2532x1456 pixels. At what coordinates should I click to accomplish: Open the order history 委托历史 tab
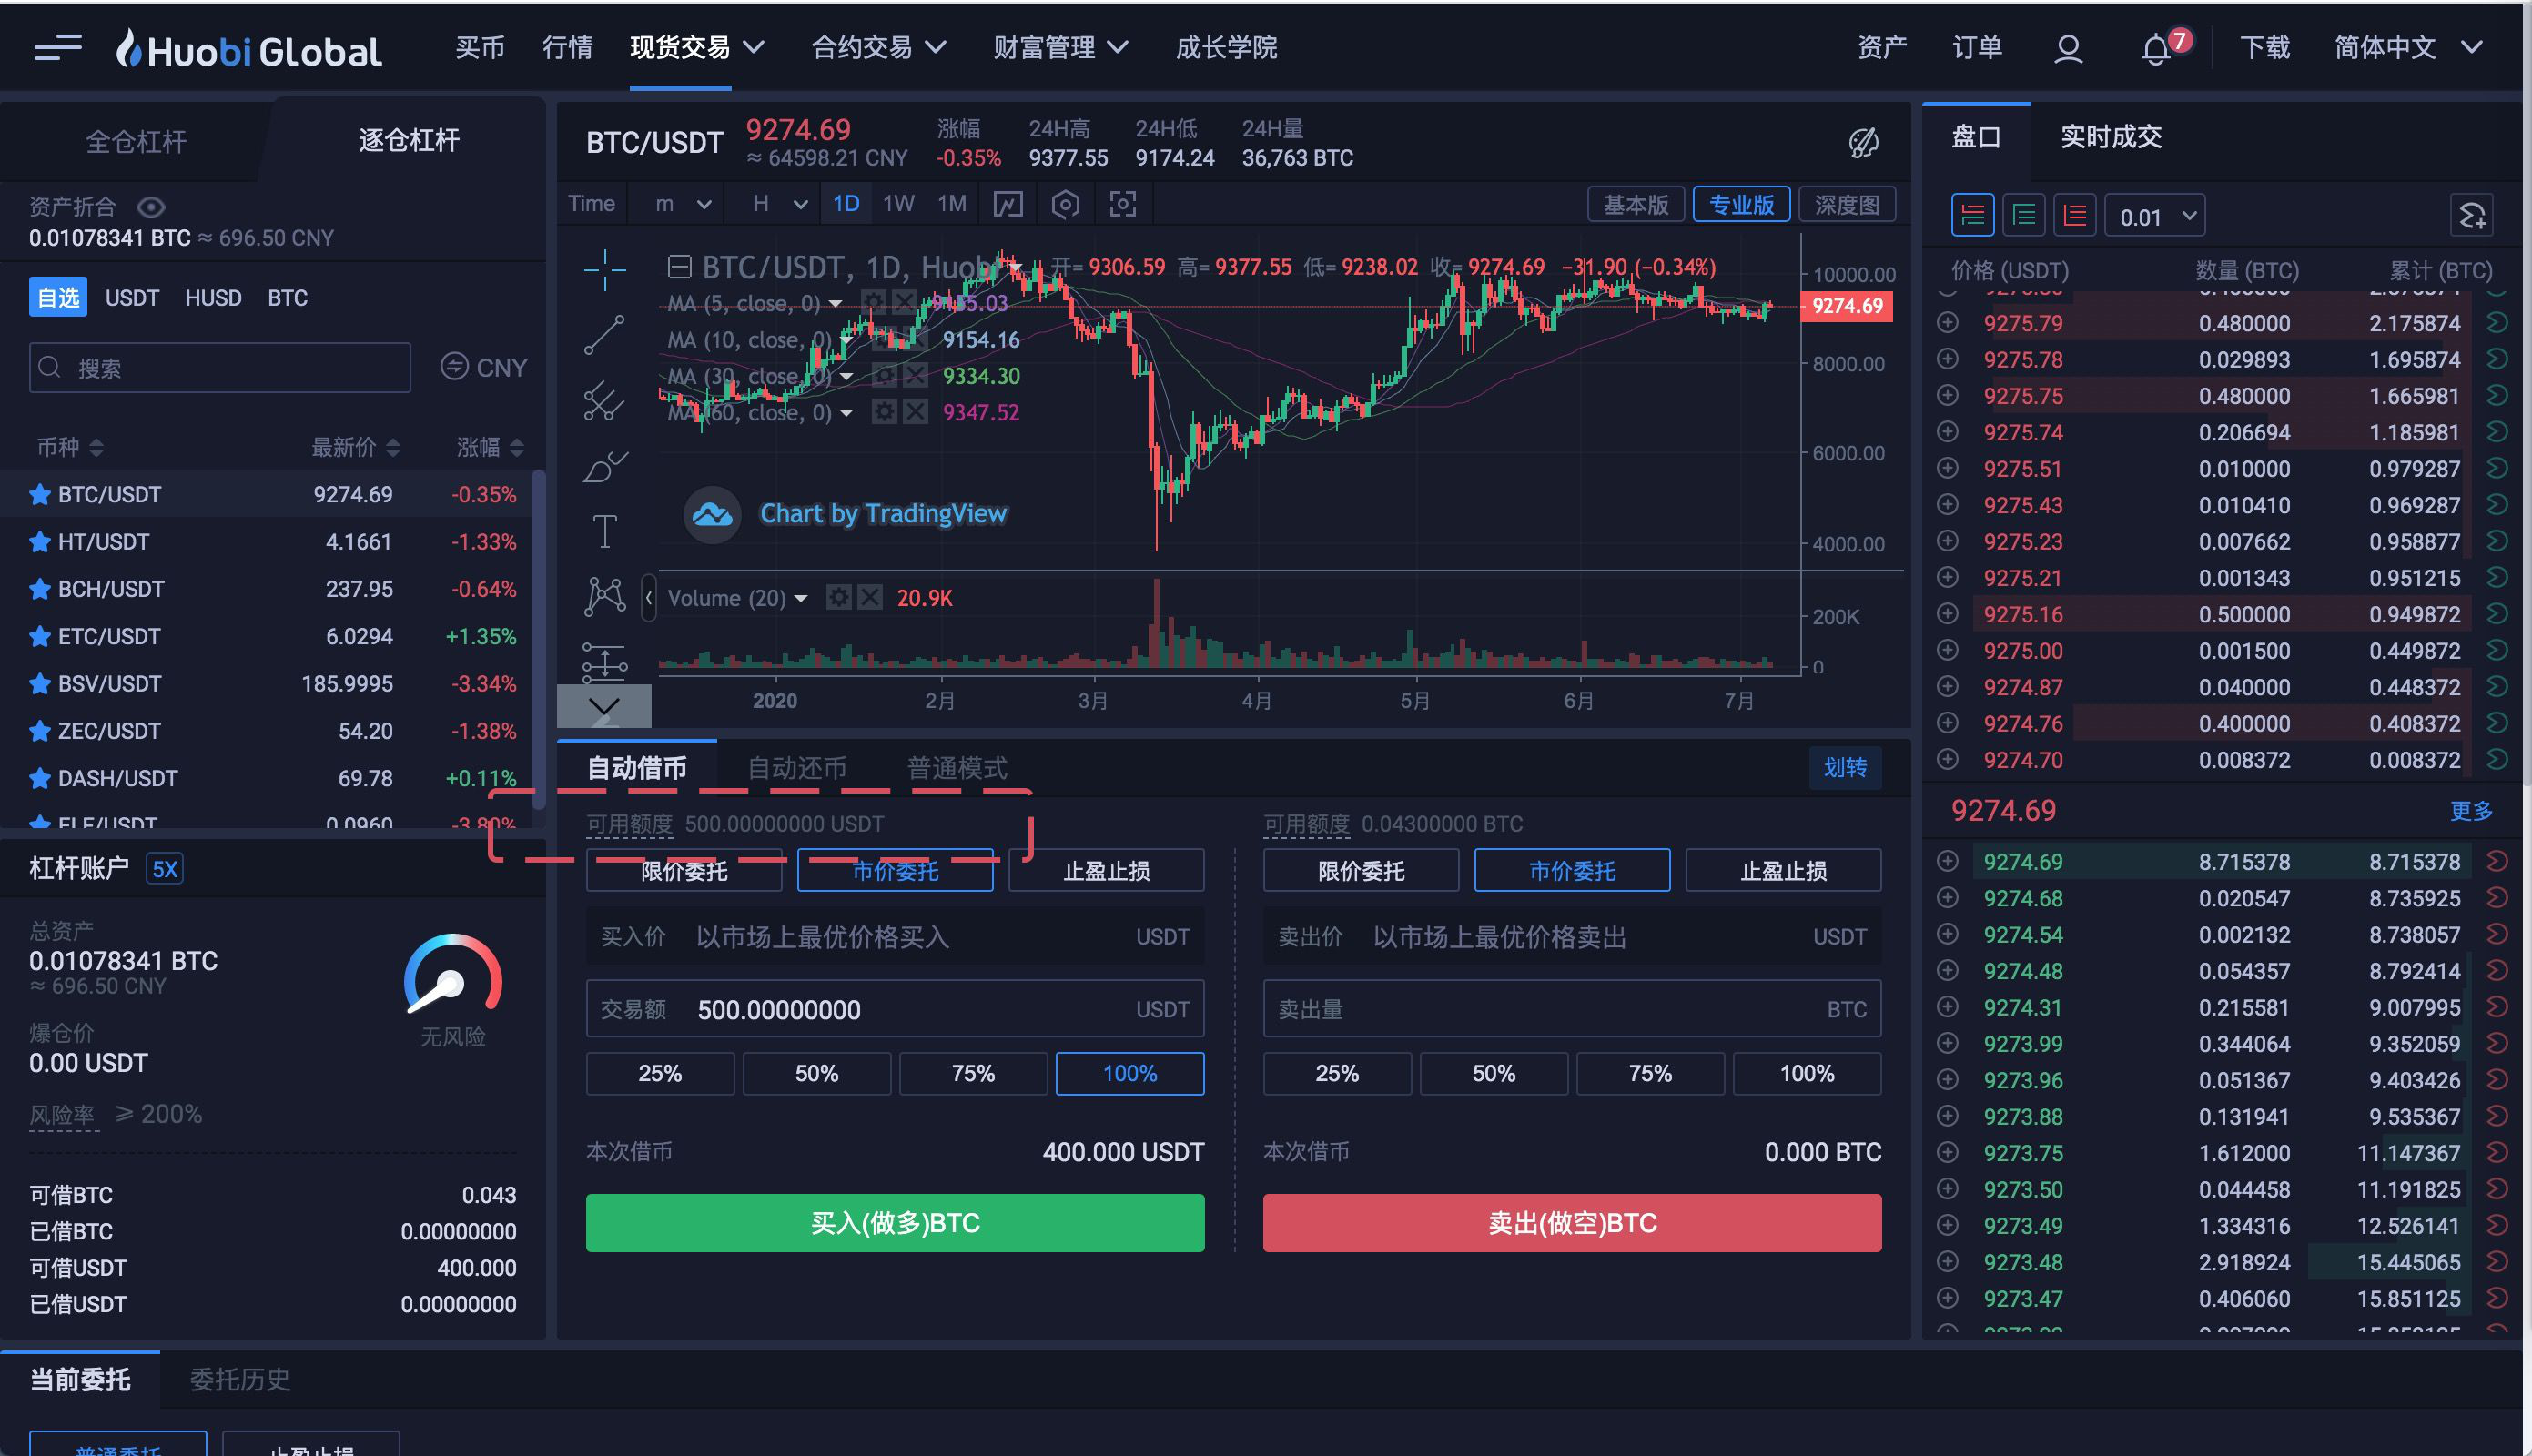pyautogui.click(x=240, y=1380)
